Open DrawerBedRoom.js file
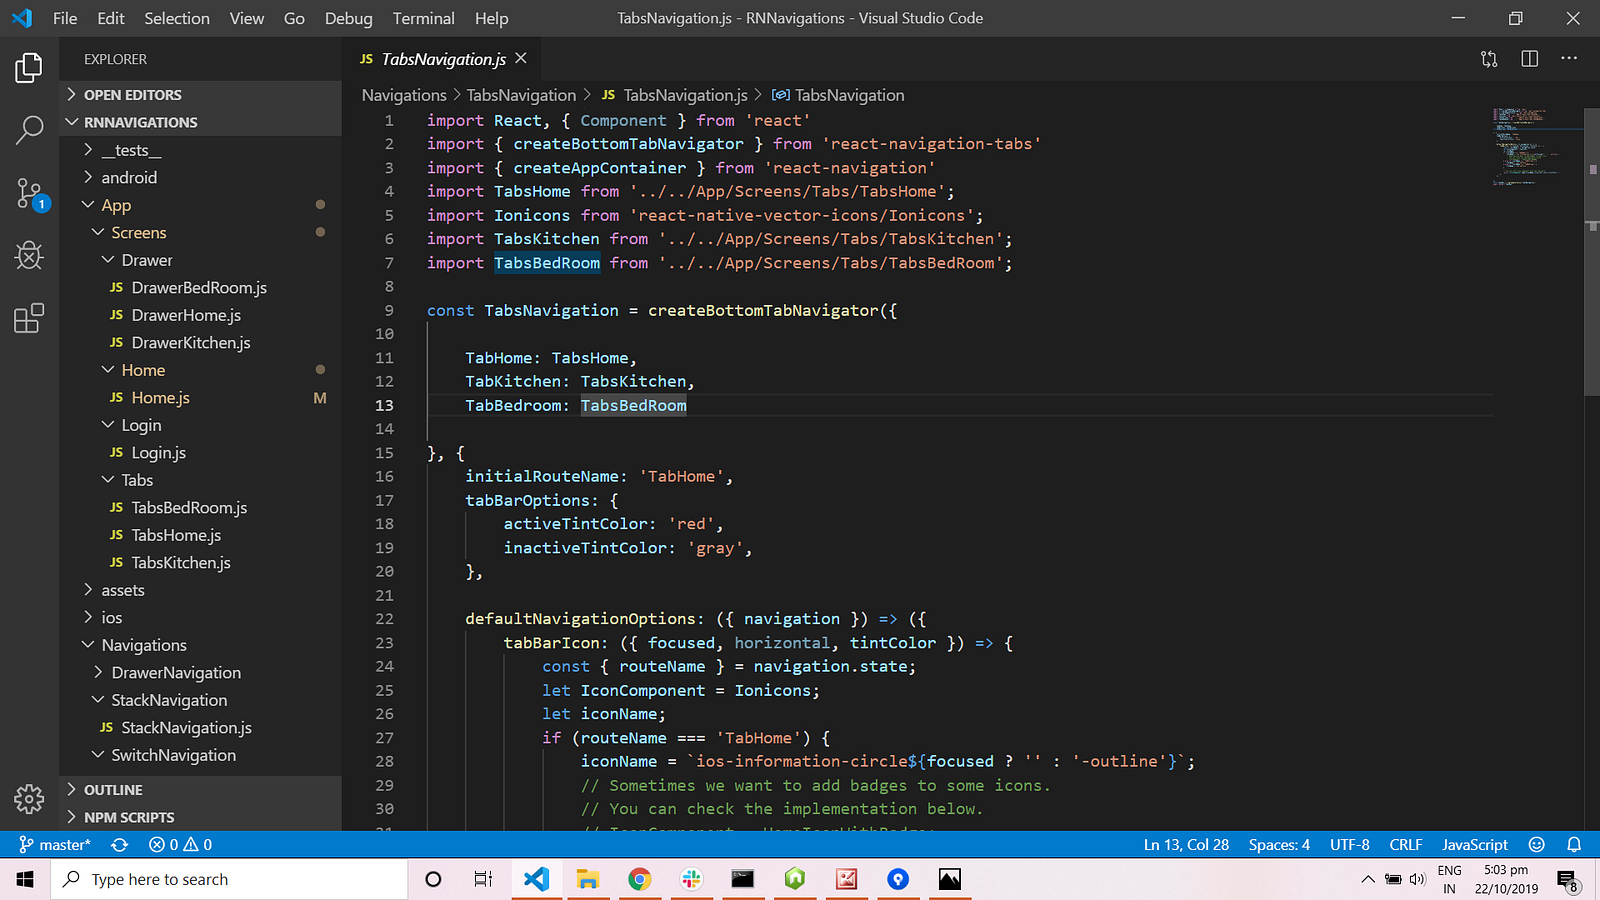Image resolution: width=1600 pixels, height=900 pixels. point(200,288)
